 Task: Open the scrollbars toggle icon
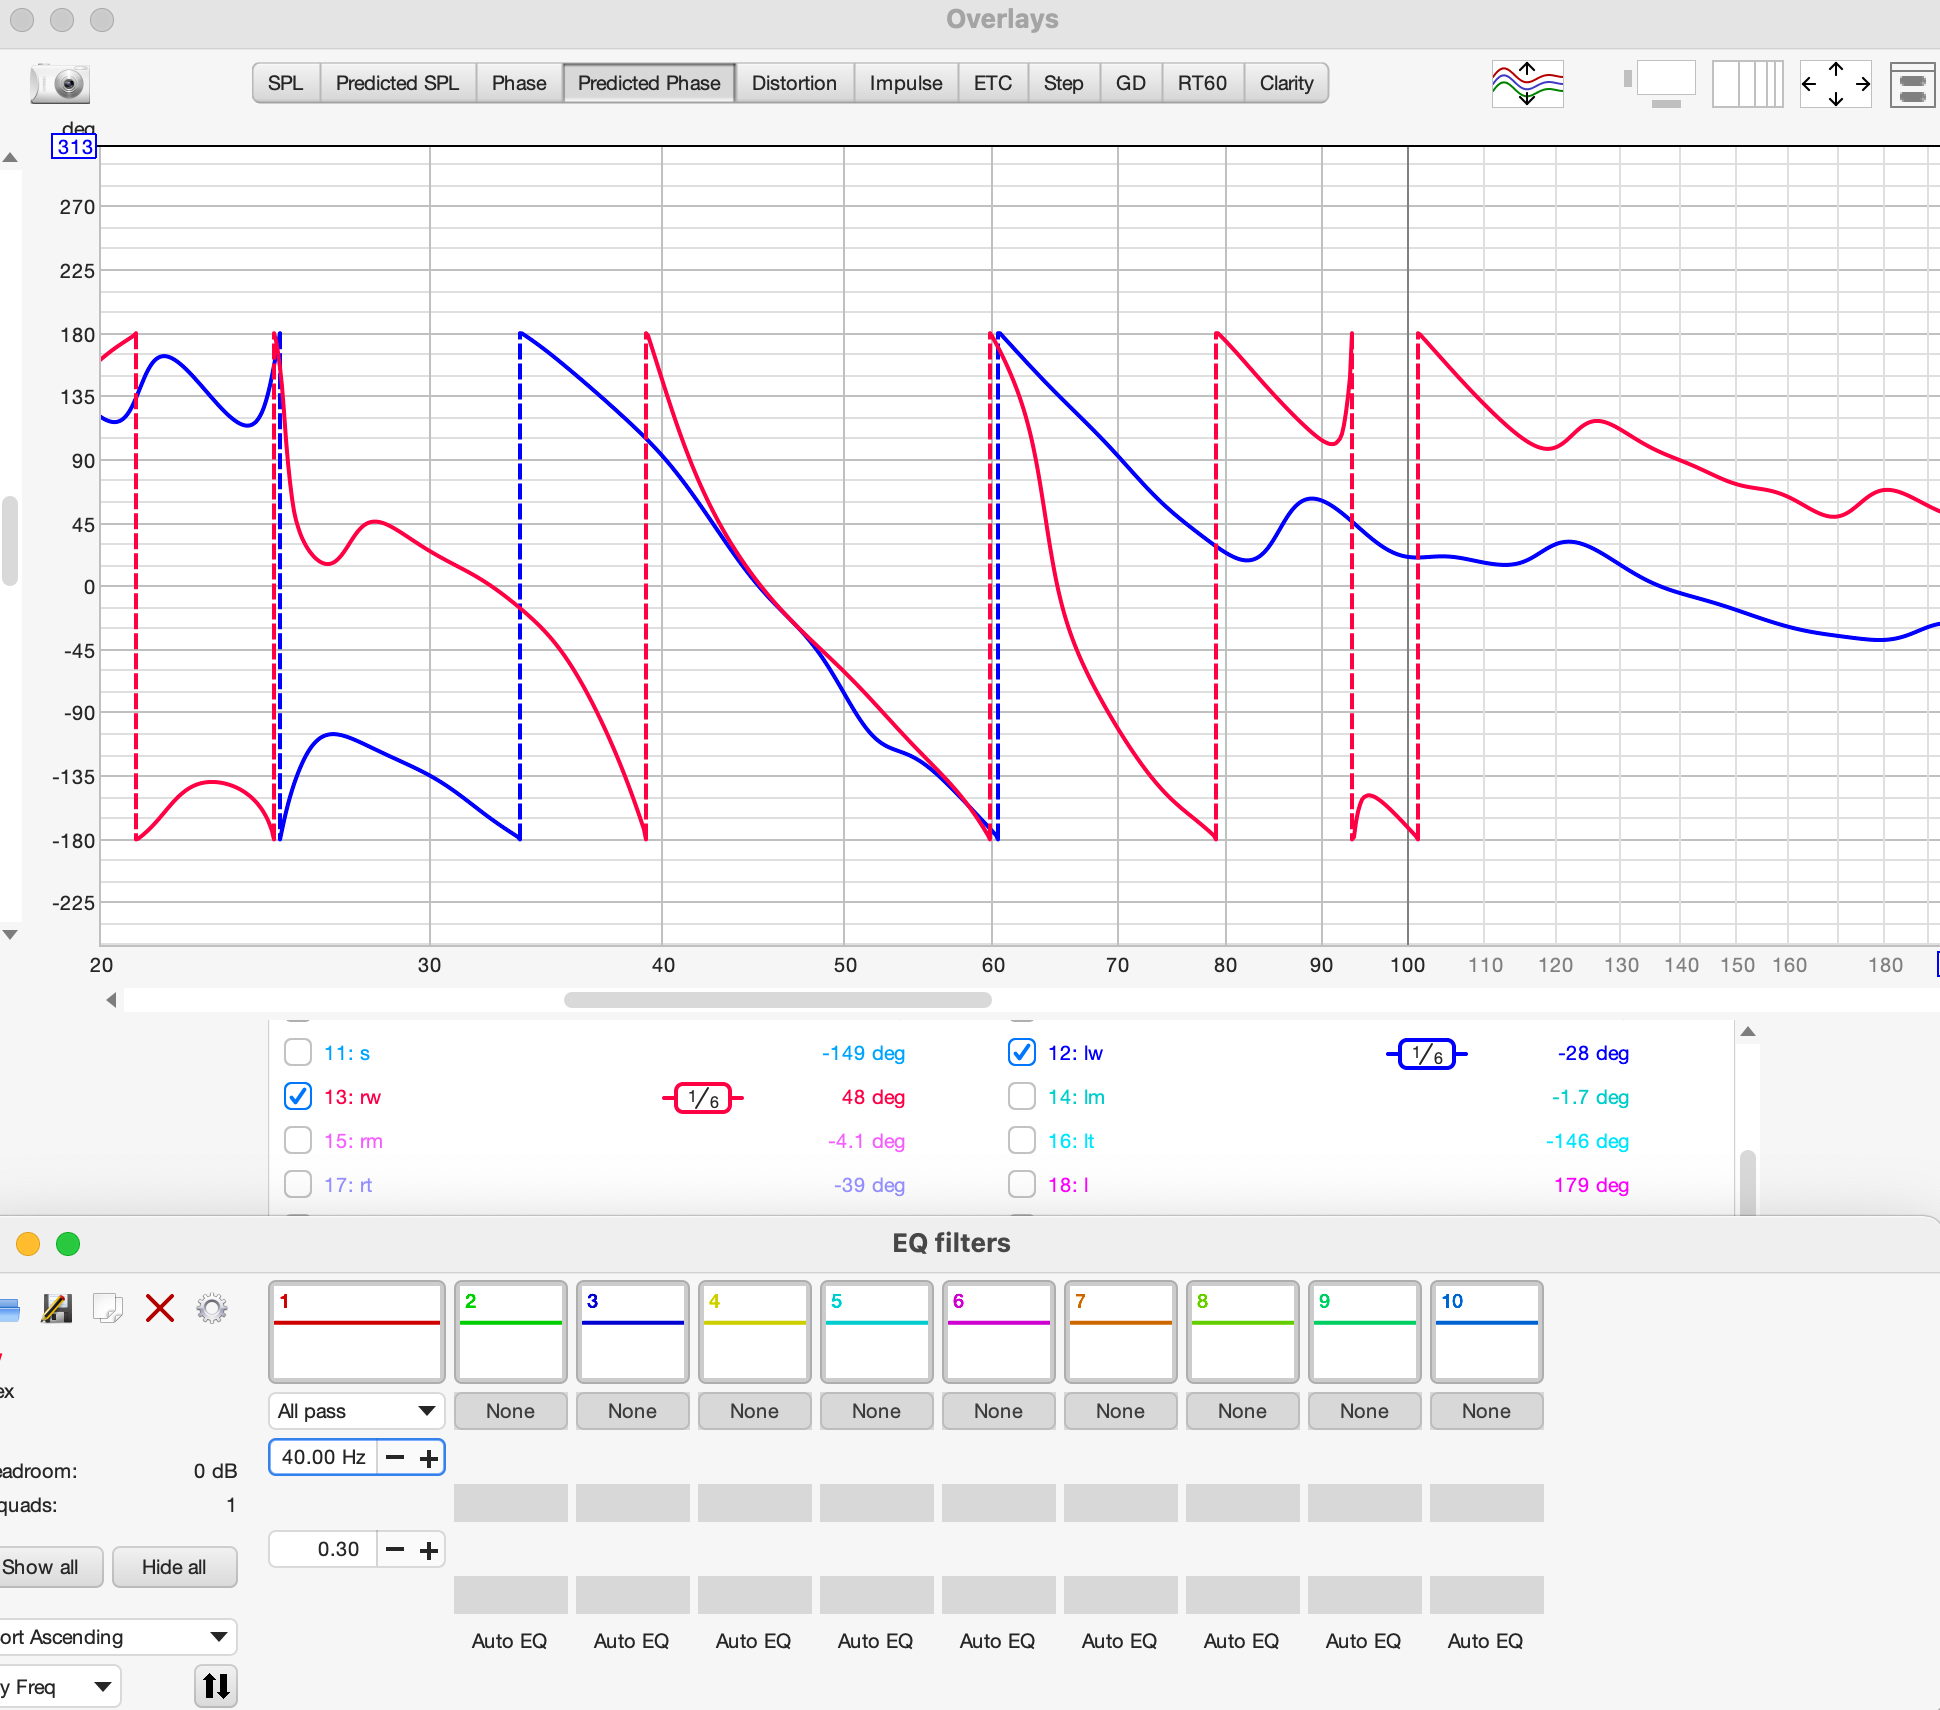click(1661, 83)
